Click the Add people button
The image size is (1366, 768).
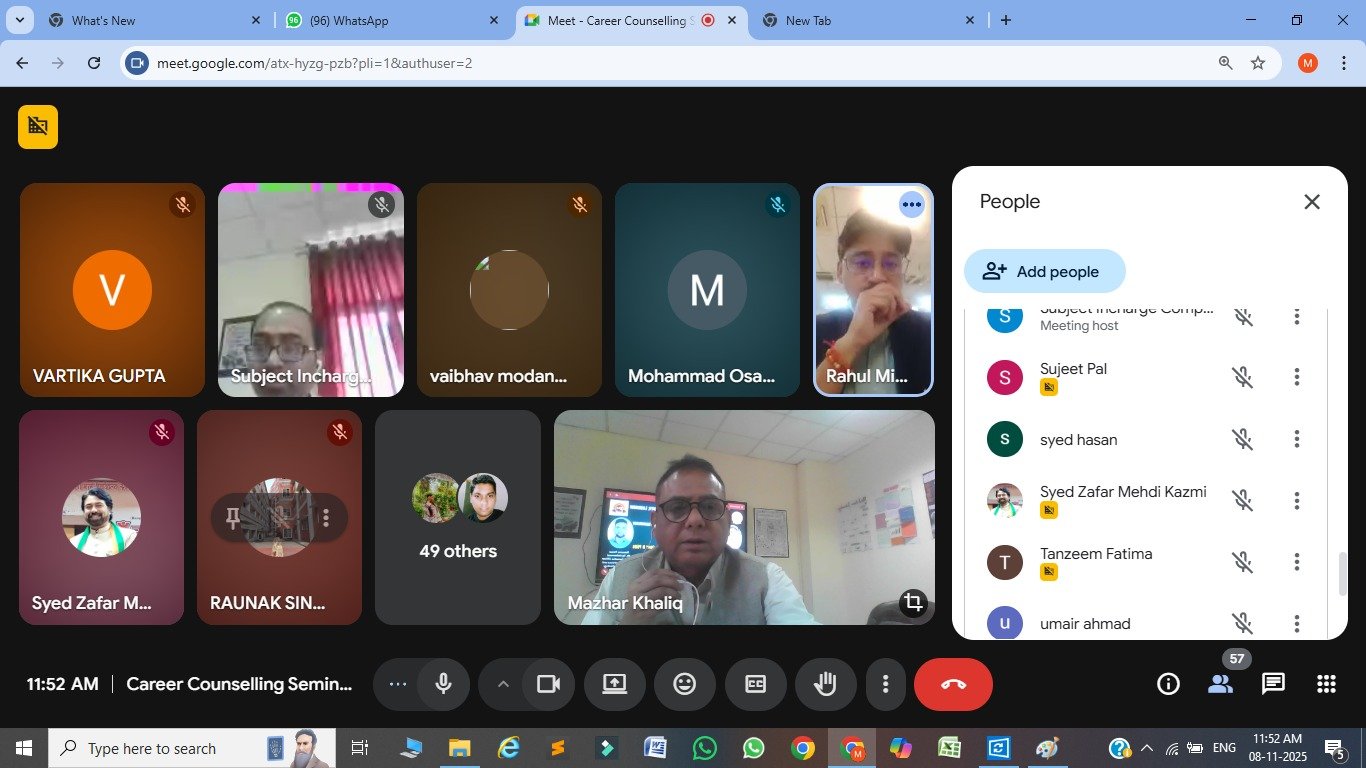tap(1044, 271)
